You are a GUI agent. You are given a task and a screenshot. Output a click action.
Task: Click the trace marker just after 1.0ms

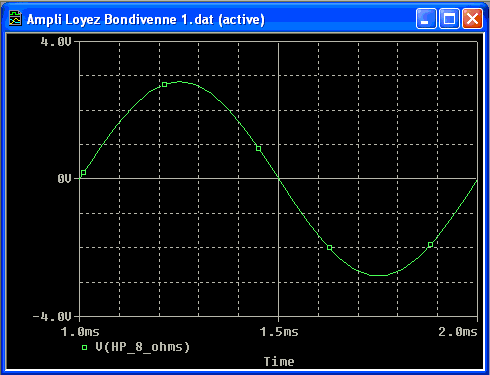point(84,172)
